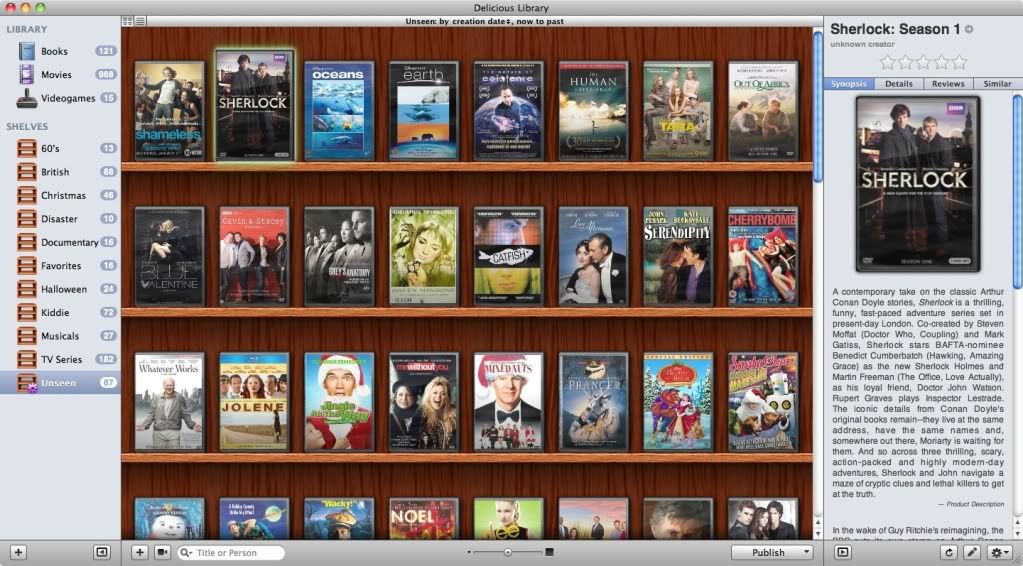Select the Gavin & Stacey cover

coord(254,256)
